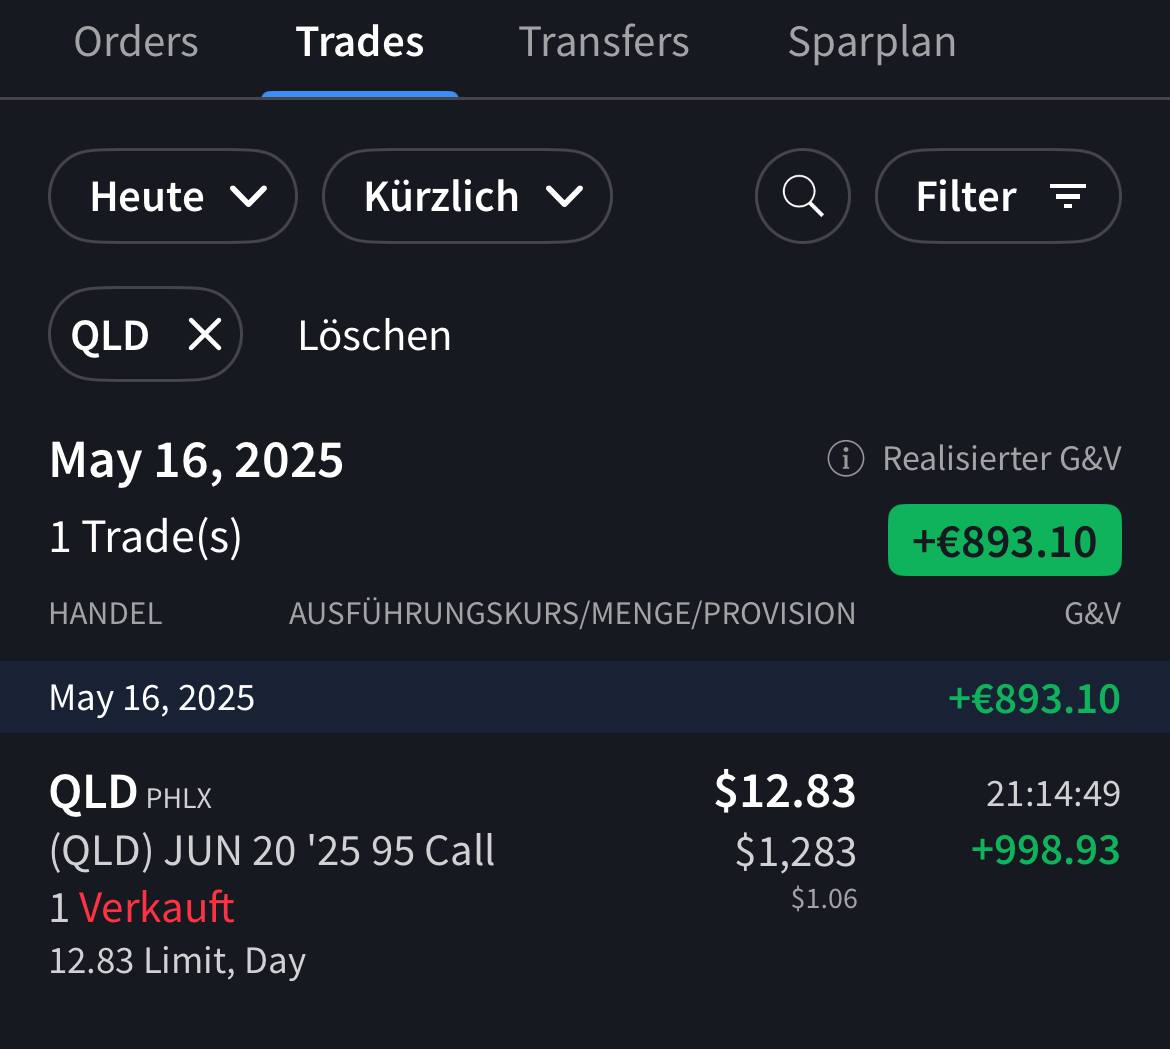The image size is (1170, 1049).
Task: Click the Filter lines icon
Action: click(x=1068, y=196)
